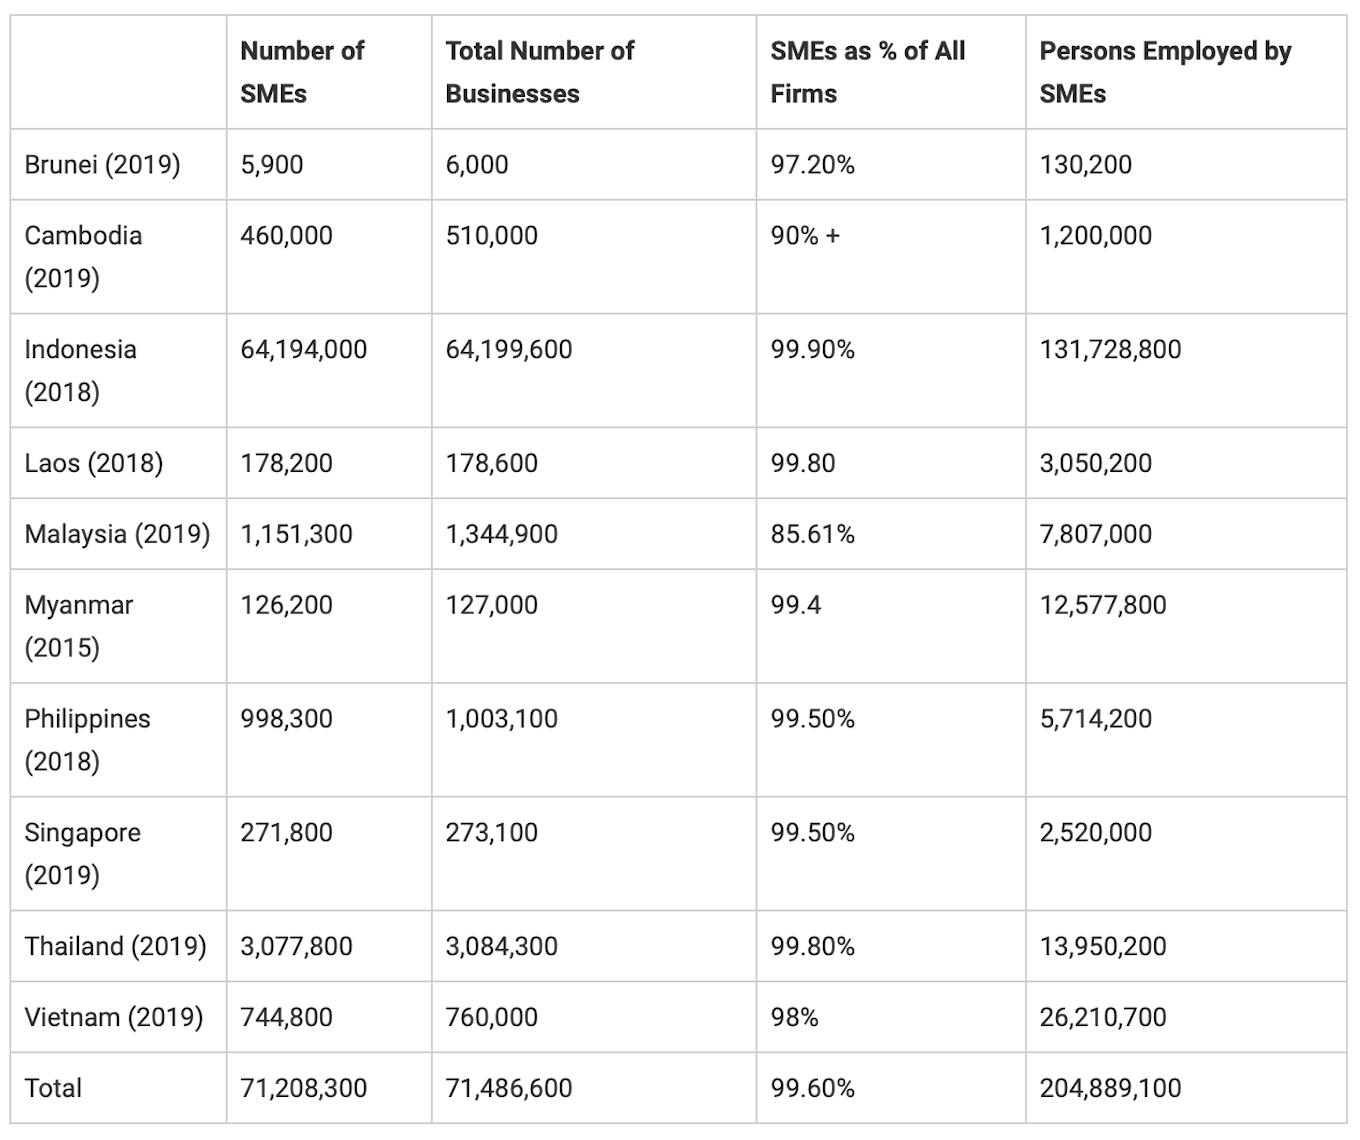Select Cambodia's '90% +' cell

pos(805,235)
